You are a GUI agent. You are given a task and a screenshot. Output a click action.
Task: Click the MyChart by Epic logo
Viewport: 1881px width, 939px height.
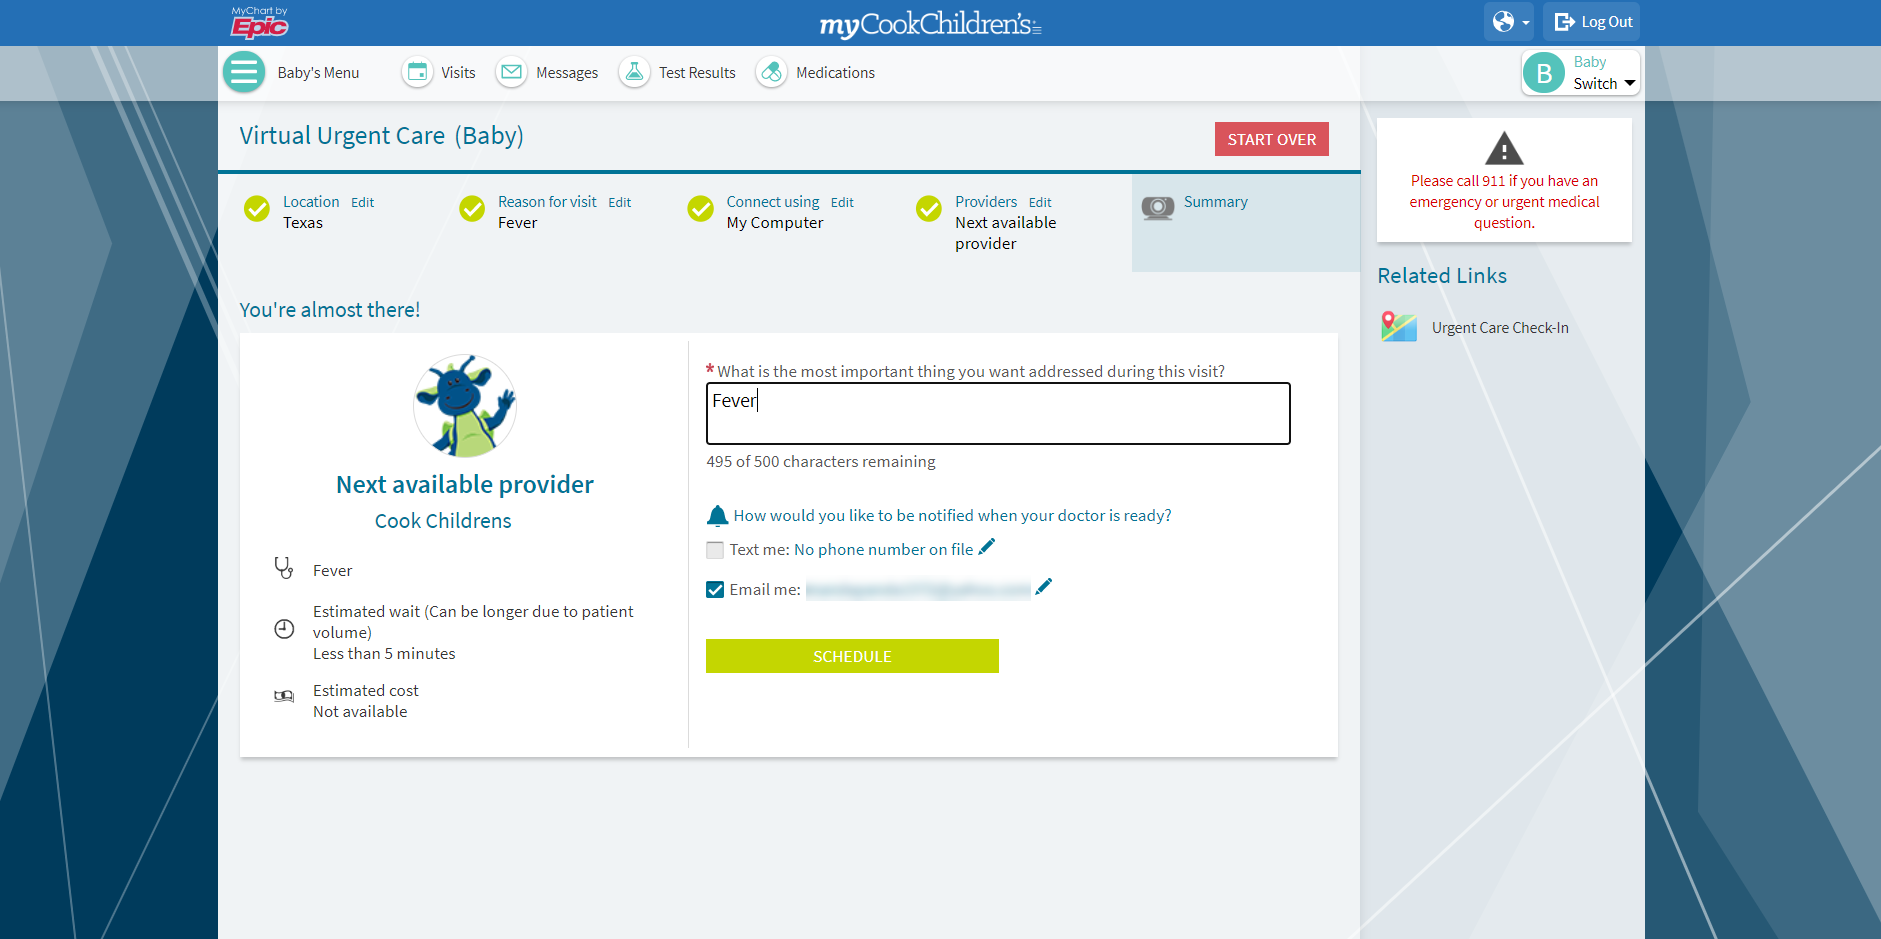[259, 22]
